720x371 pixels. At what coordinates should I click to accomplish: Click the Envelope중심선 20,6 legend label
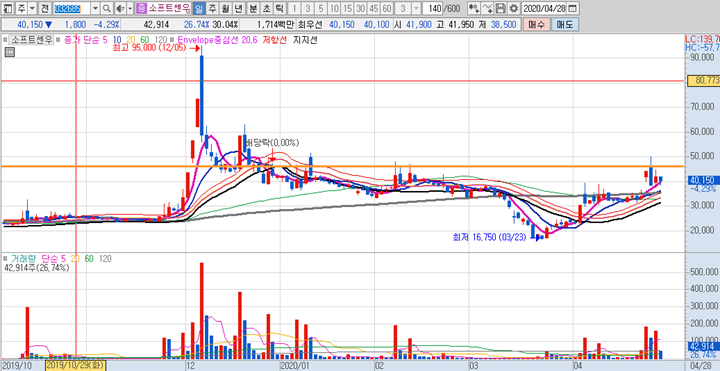216,40
